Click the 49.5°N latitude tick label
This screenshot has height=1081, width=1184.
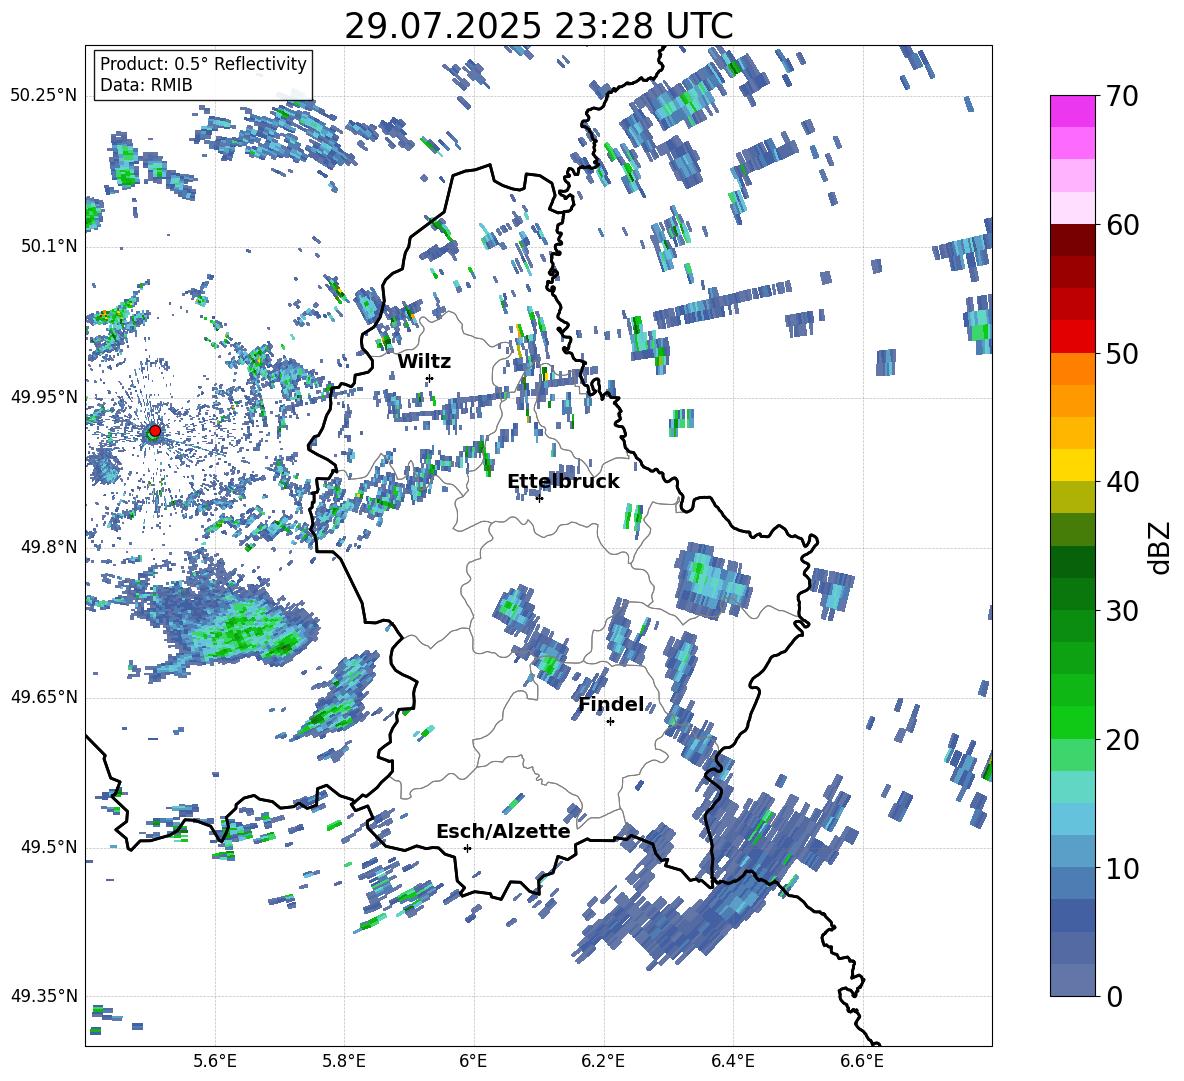[48, 847]
